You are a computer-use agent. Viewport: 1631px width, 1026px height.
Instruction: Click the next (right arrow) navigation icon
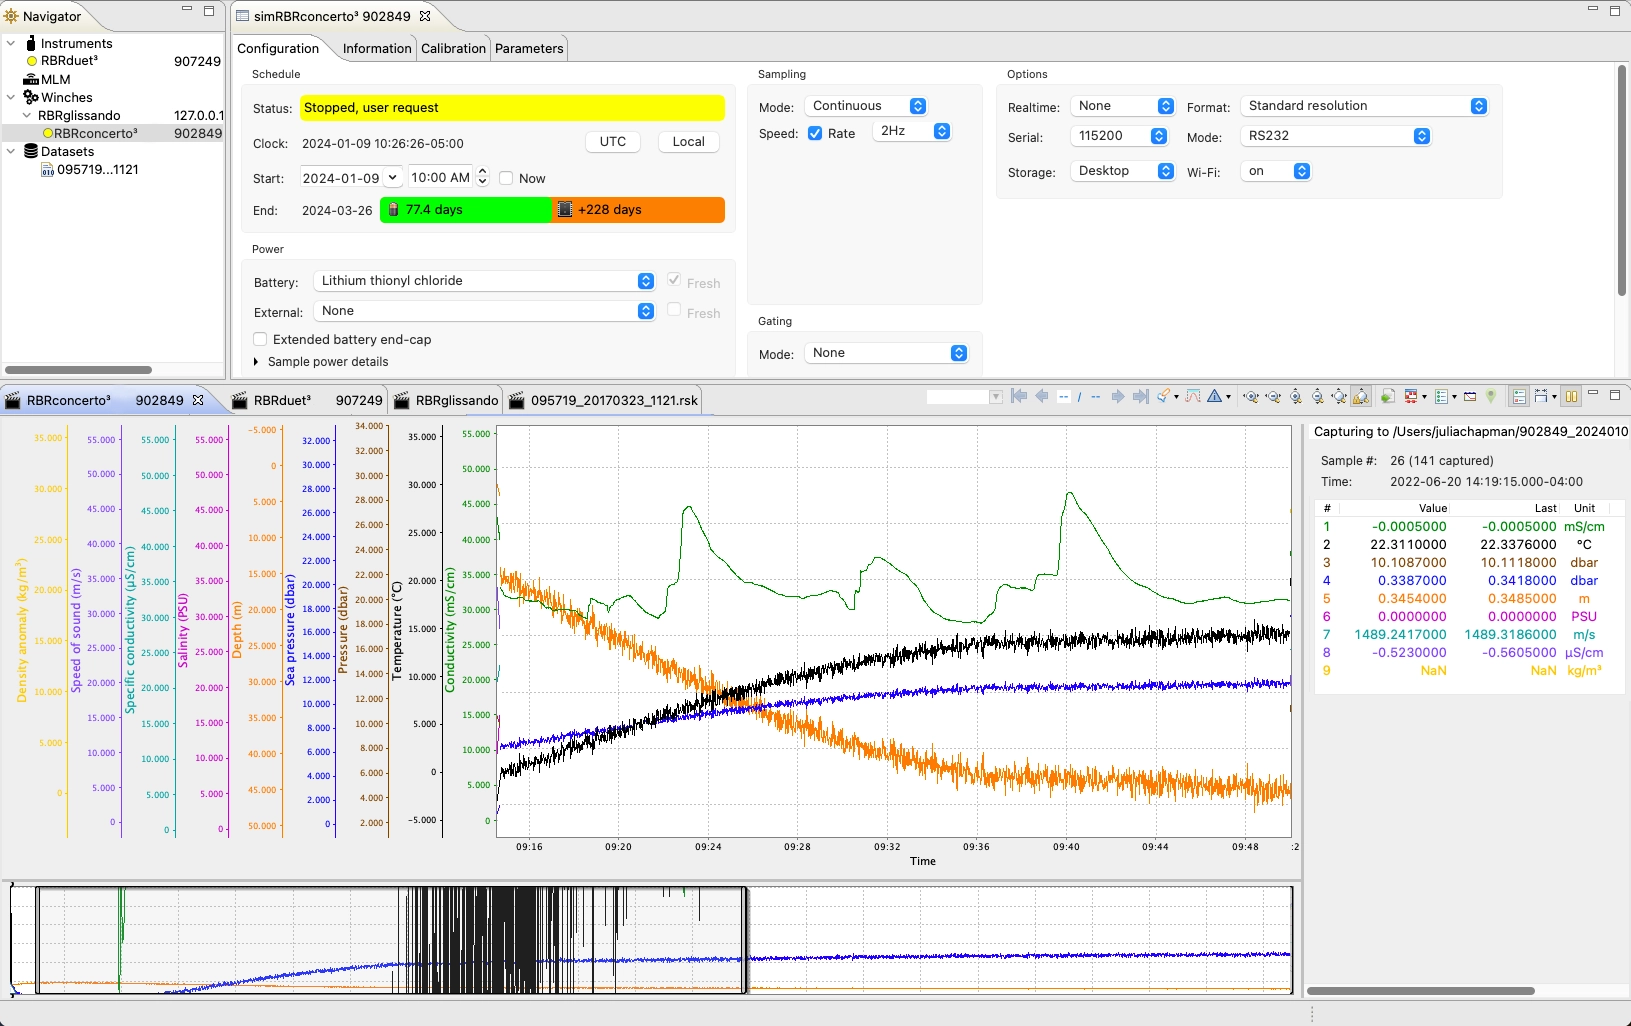1118,396
